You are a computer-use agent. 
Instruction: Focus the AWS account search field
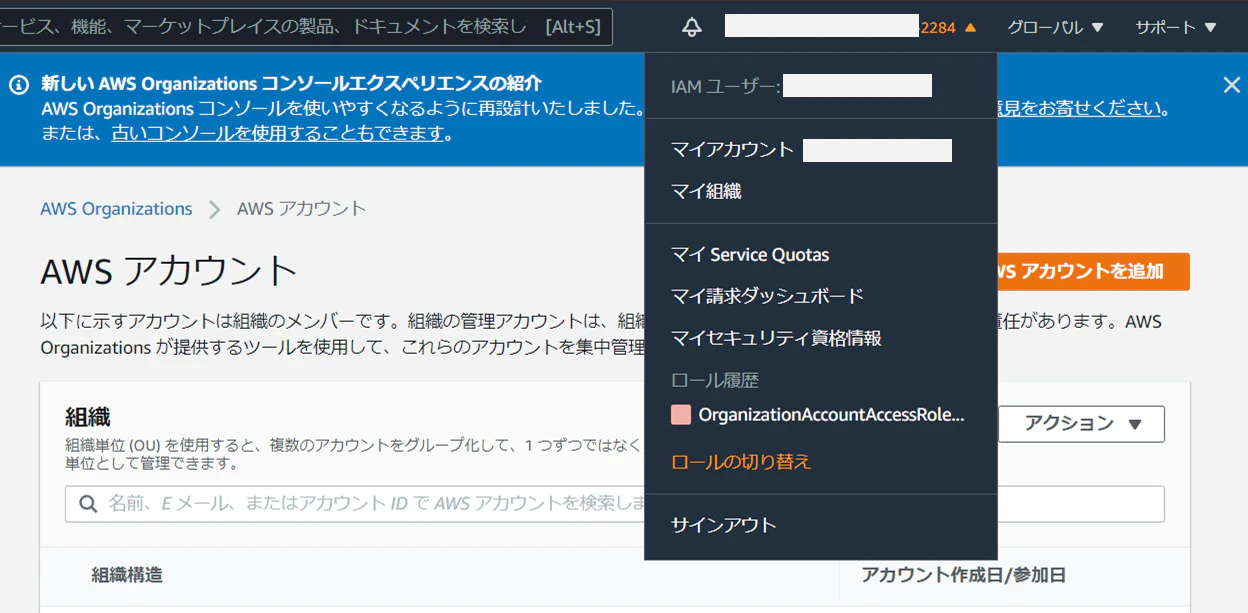click(615, 504)
